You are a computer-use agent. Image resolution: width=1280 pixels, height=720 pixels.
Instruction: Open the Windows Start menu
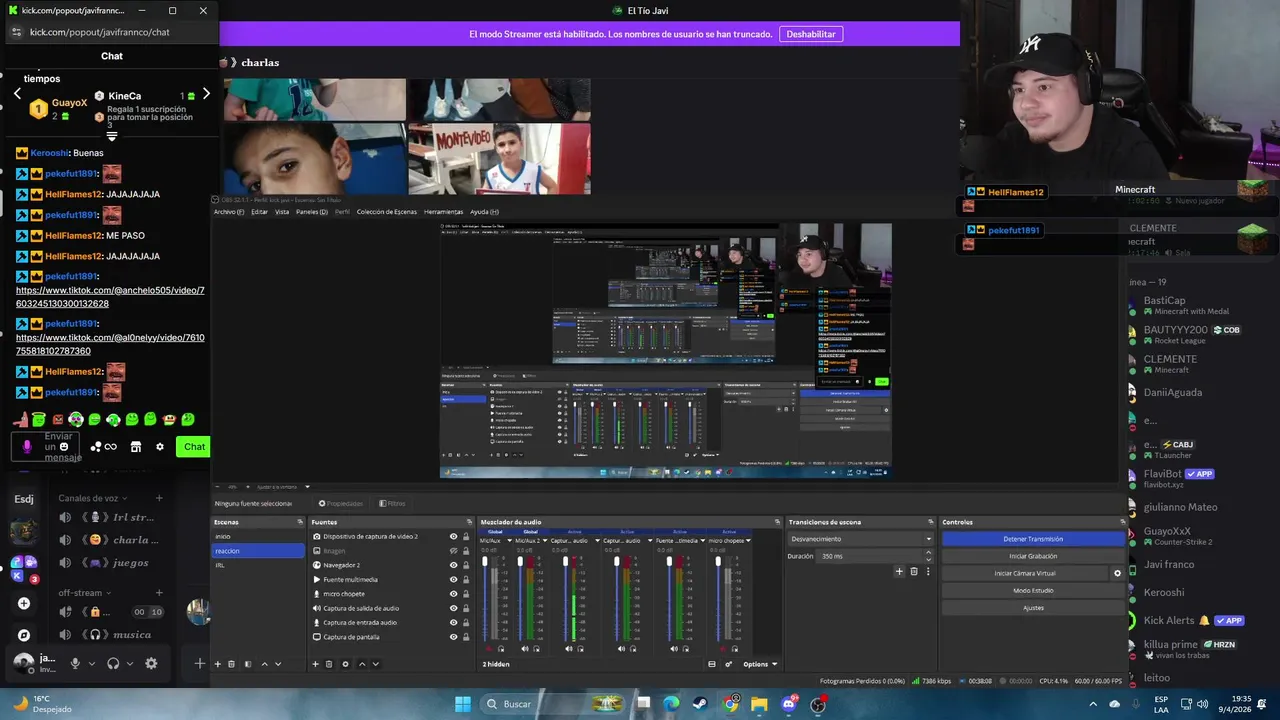(x=463, y=704)
